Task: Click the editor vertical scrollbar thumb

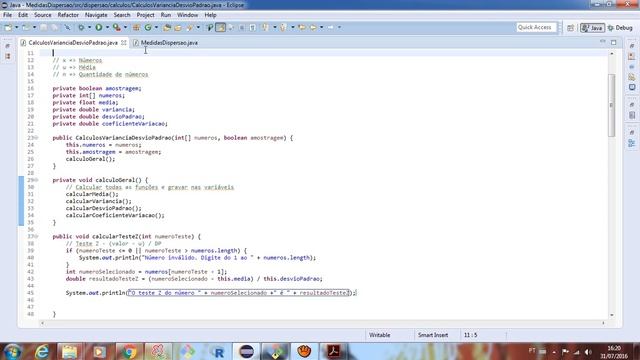Action: click(x=611, y=105)
